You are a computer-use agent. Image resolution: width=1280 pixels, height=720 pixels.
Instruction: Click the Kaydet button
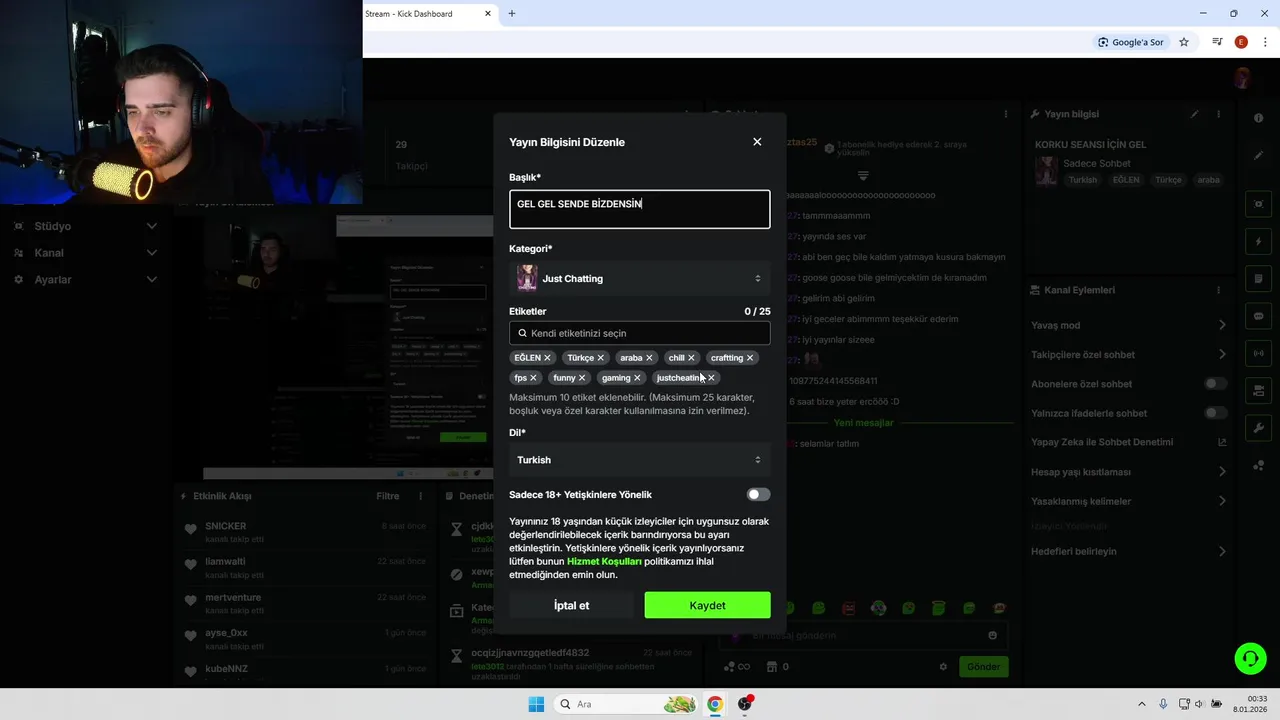pos(707,605)
